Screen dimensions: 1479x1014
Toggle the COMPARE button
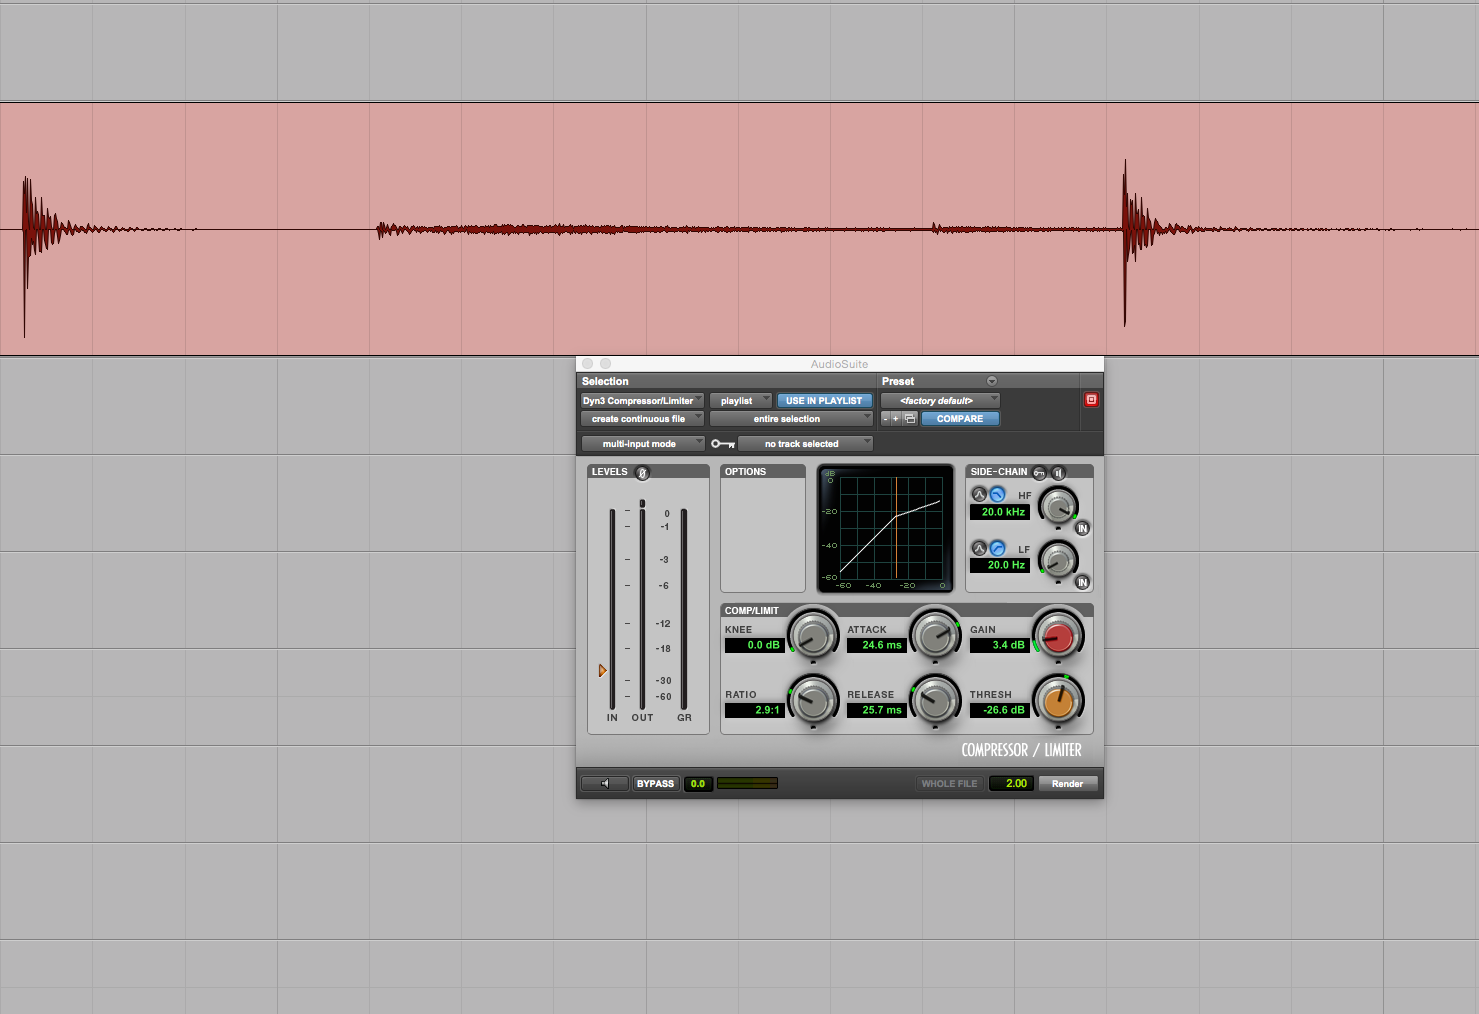pyautogui.click(x=960, y=419)
